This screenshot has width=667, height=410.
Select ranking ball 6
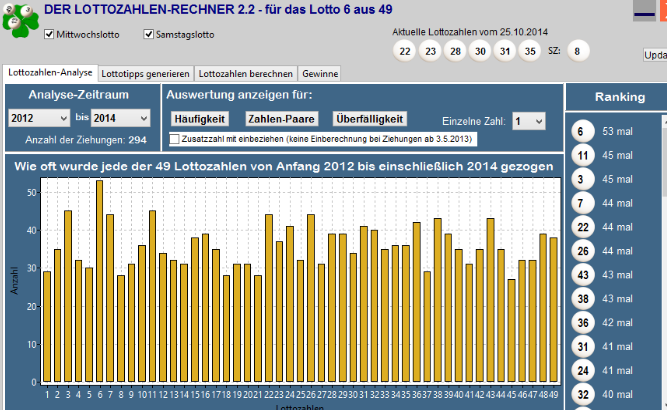tap(582, 131)
